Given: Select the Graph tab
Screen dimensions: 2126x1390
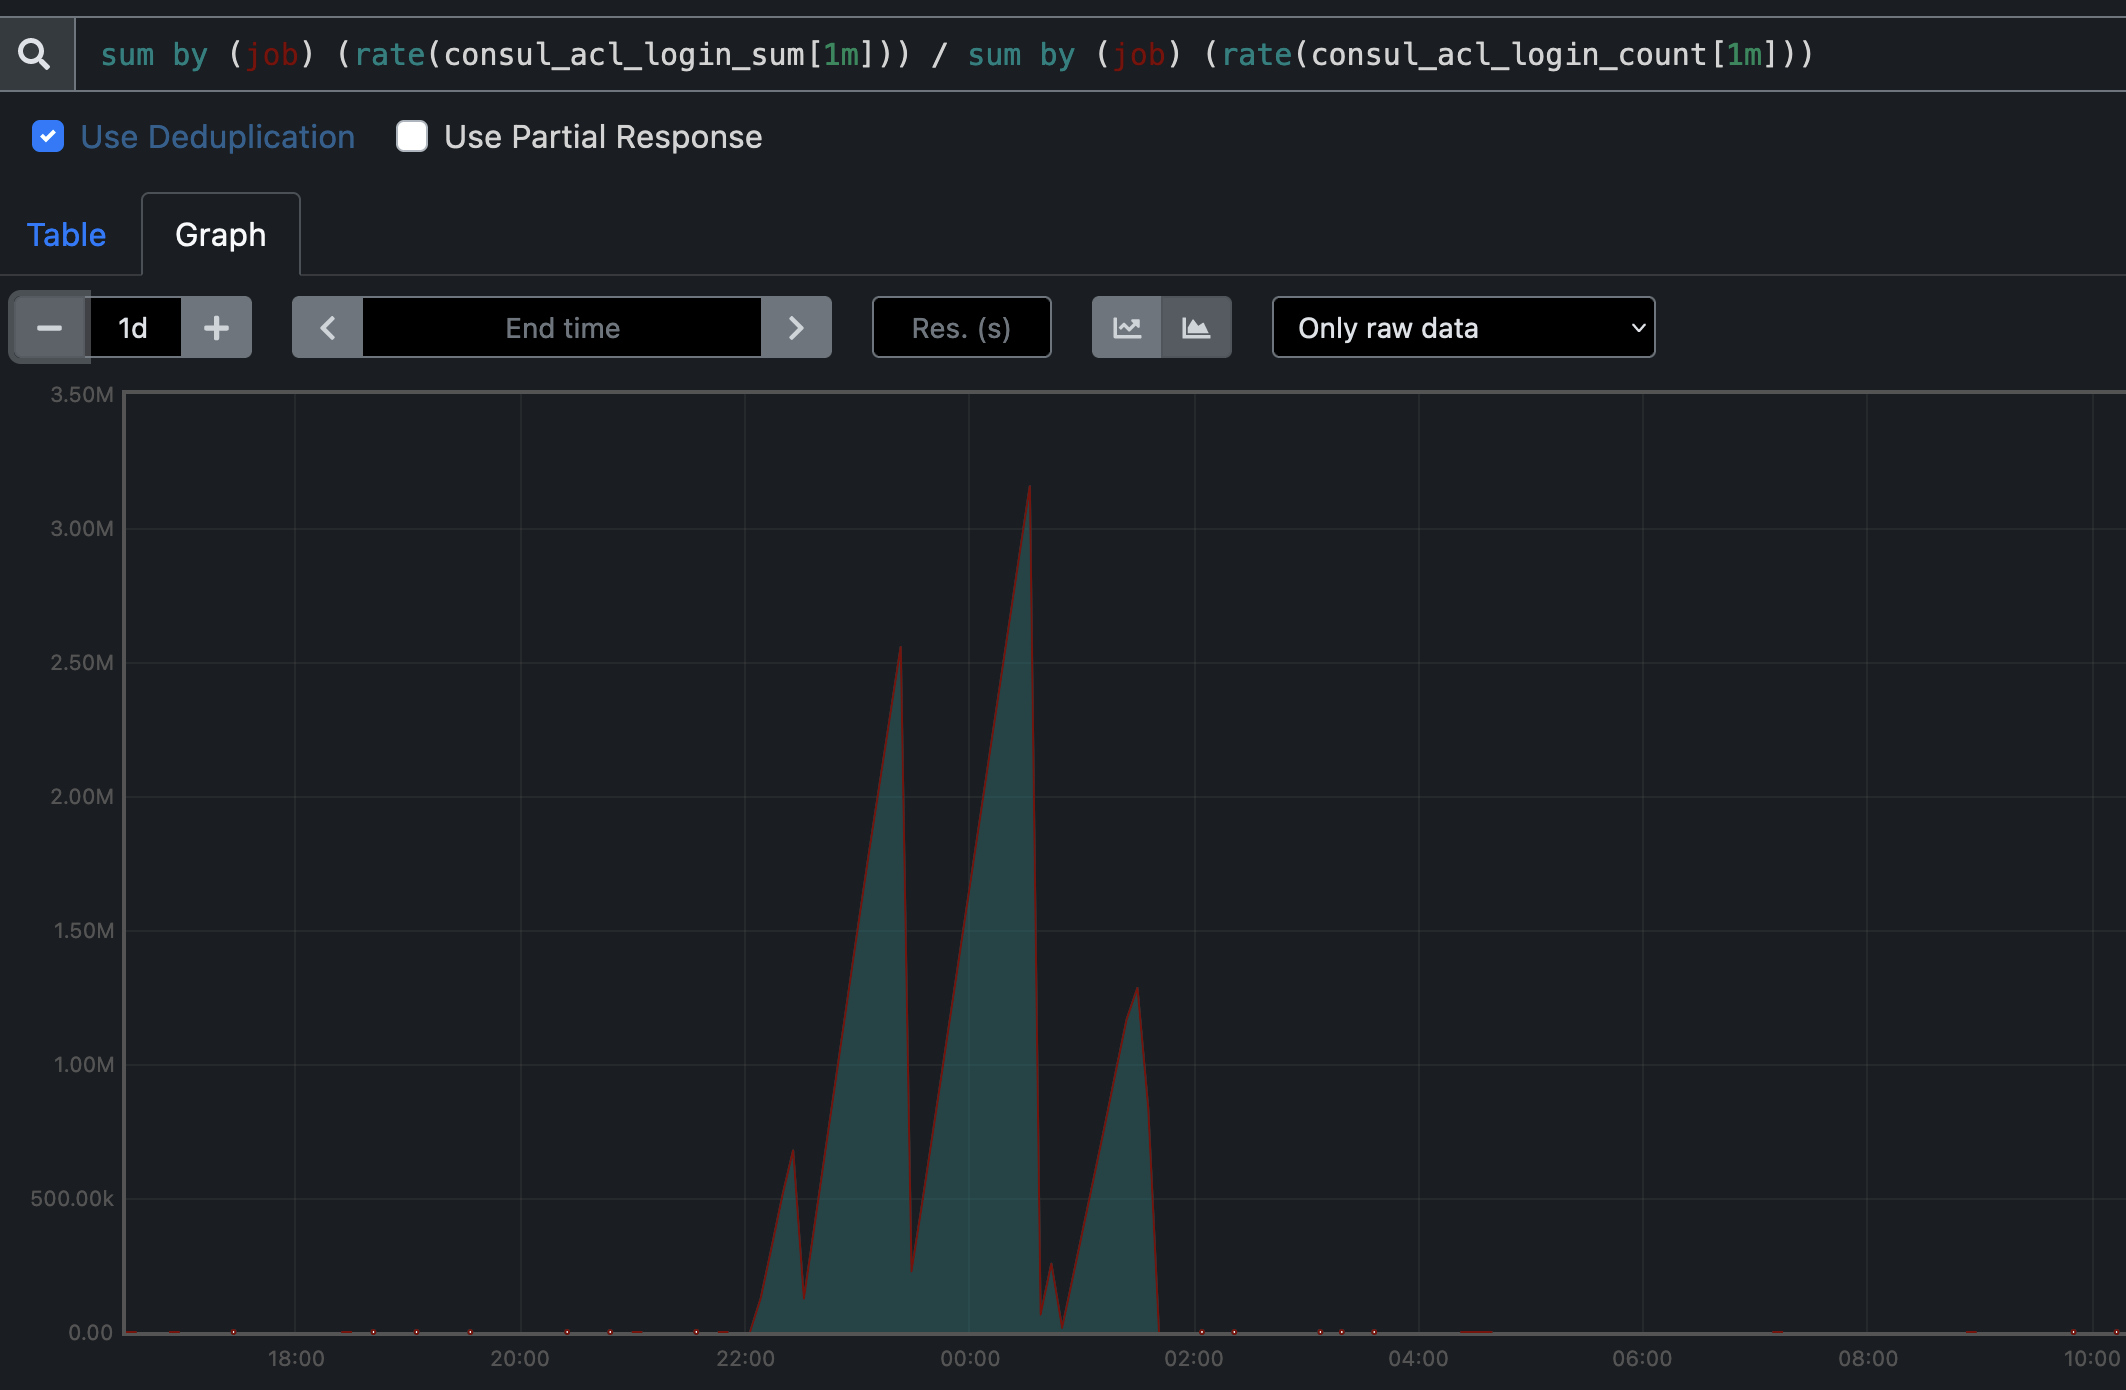Looking at the screenshot, I should coord(220,234).
